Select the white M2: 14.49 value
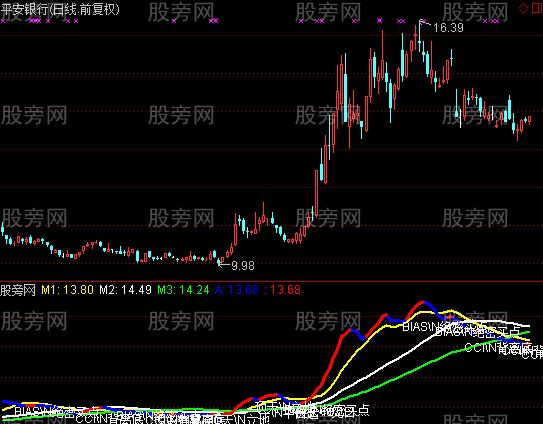This screenshot has width=543, height=424. point(125,290)
